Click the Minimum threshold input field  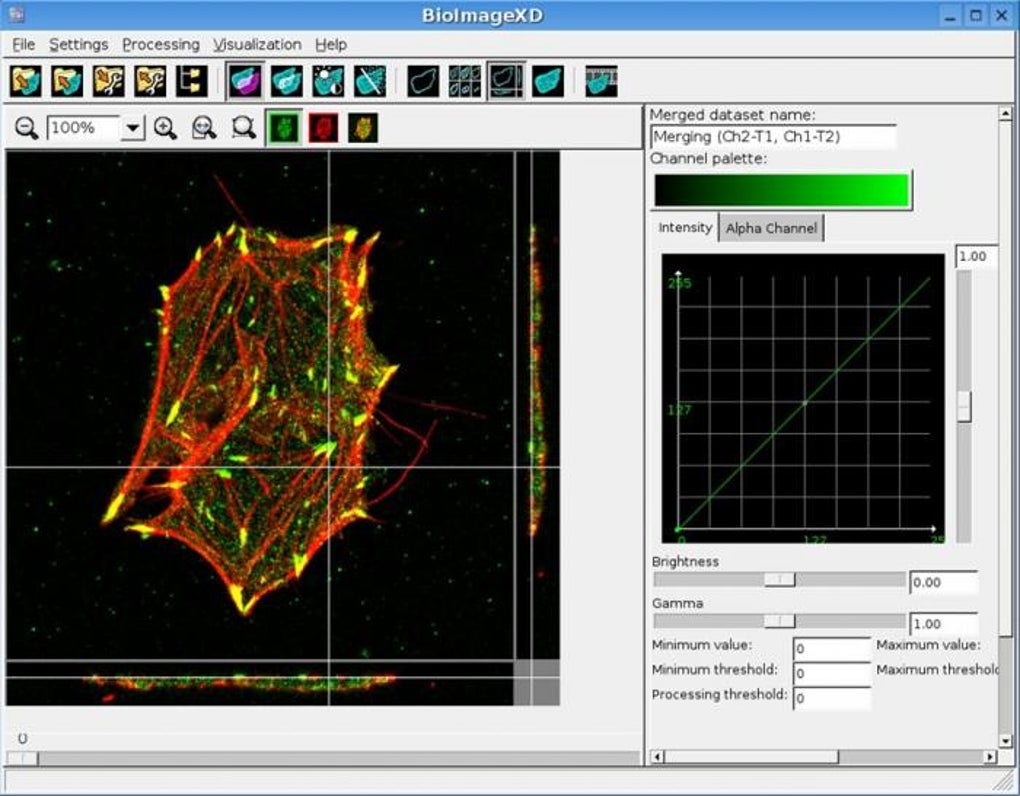pyautogui.click(x=832, y=673)
